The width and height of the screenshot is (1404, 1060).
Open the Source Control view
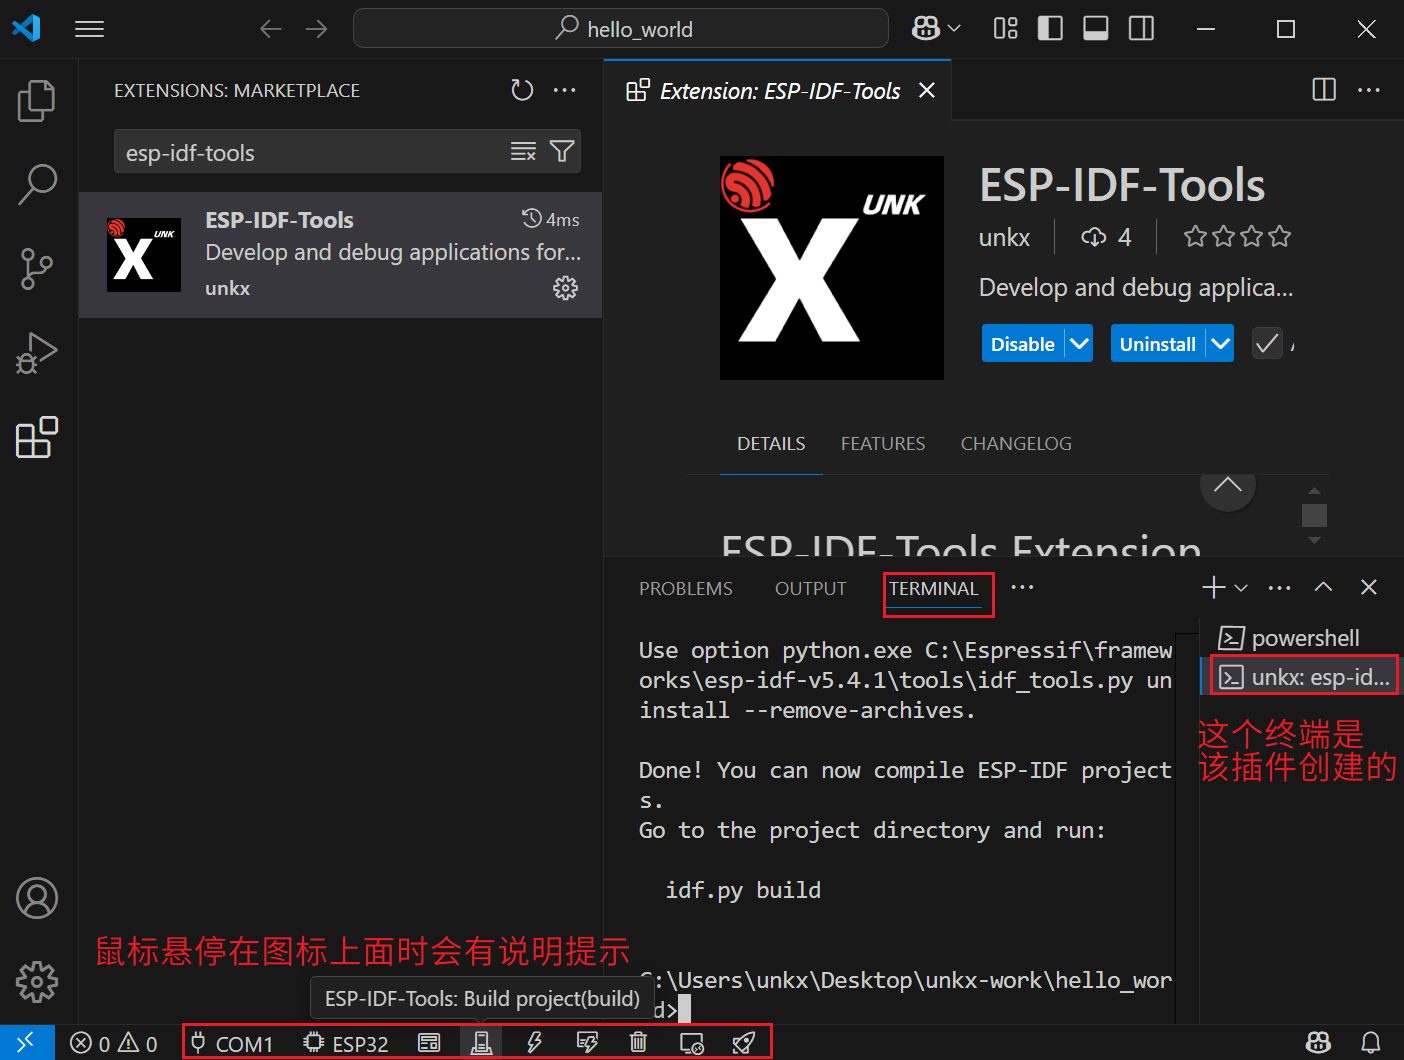37,268
